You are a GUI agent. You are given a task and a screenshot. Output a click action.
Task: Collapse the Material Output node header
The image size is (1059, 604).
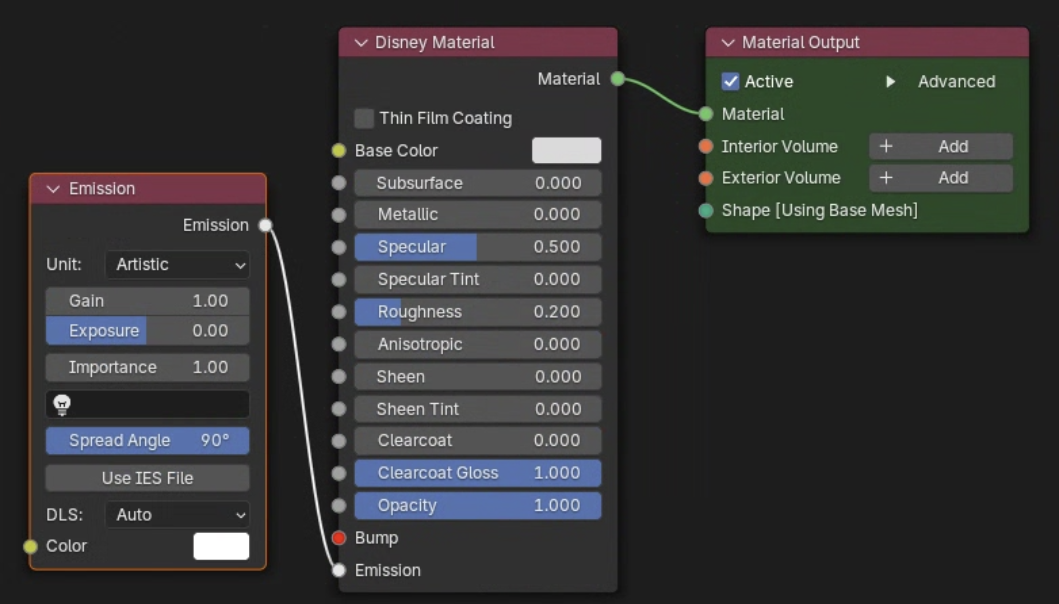click(728, 43)
